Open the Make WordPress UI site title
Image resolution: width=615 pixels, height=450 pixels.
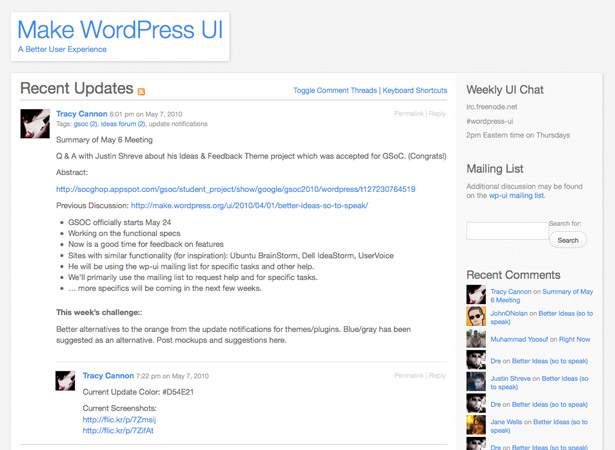click(x=120, y=29)
